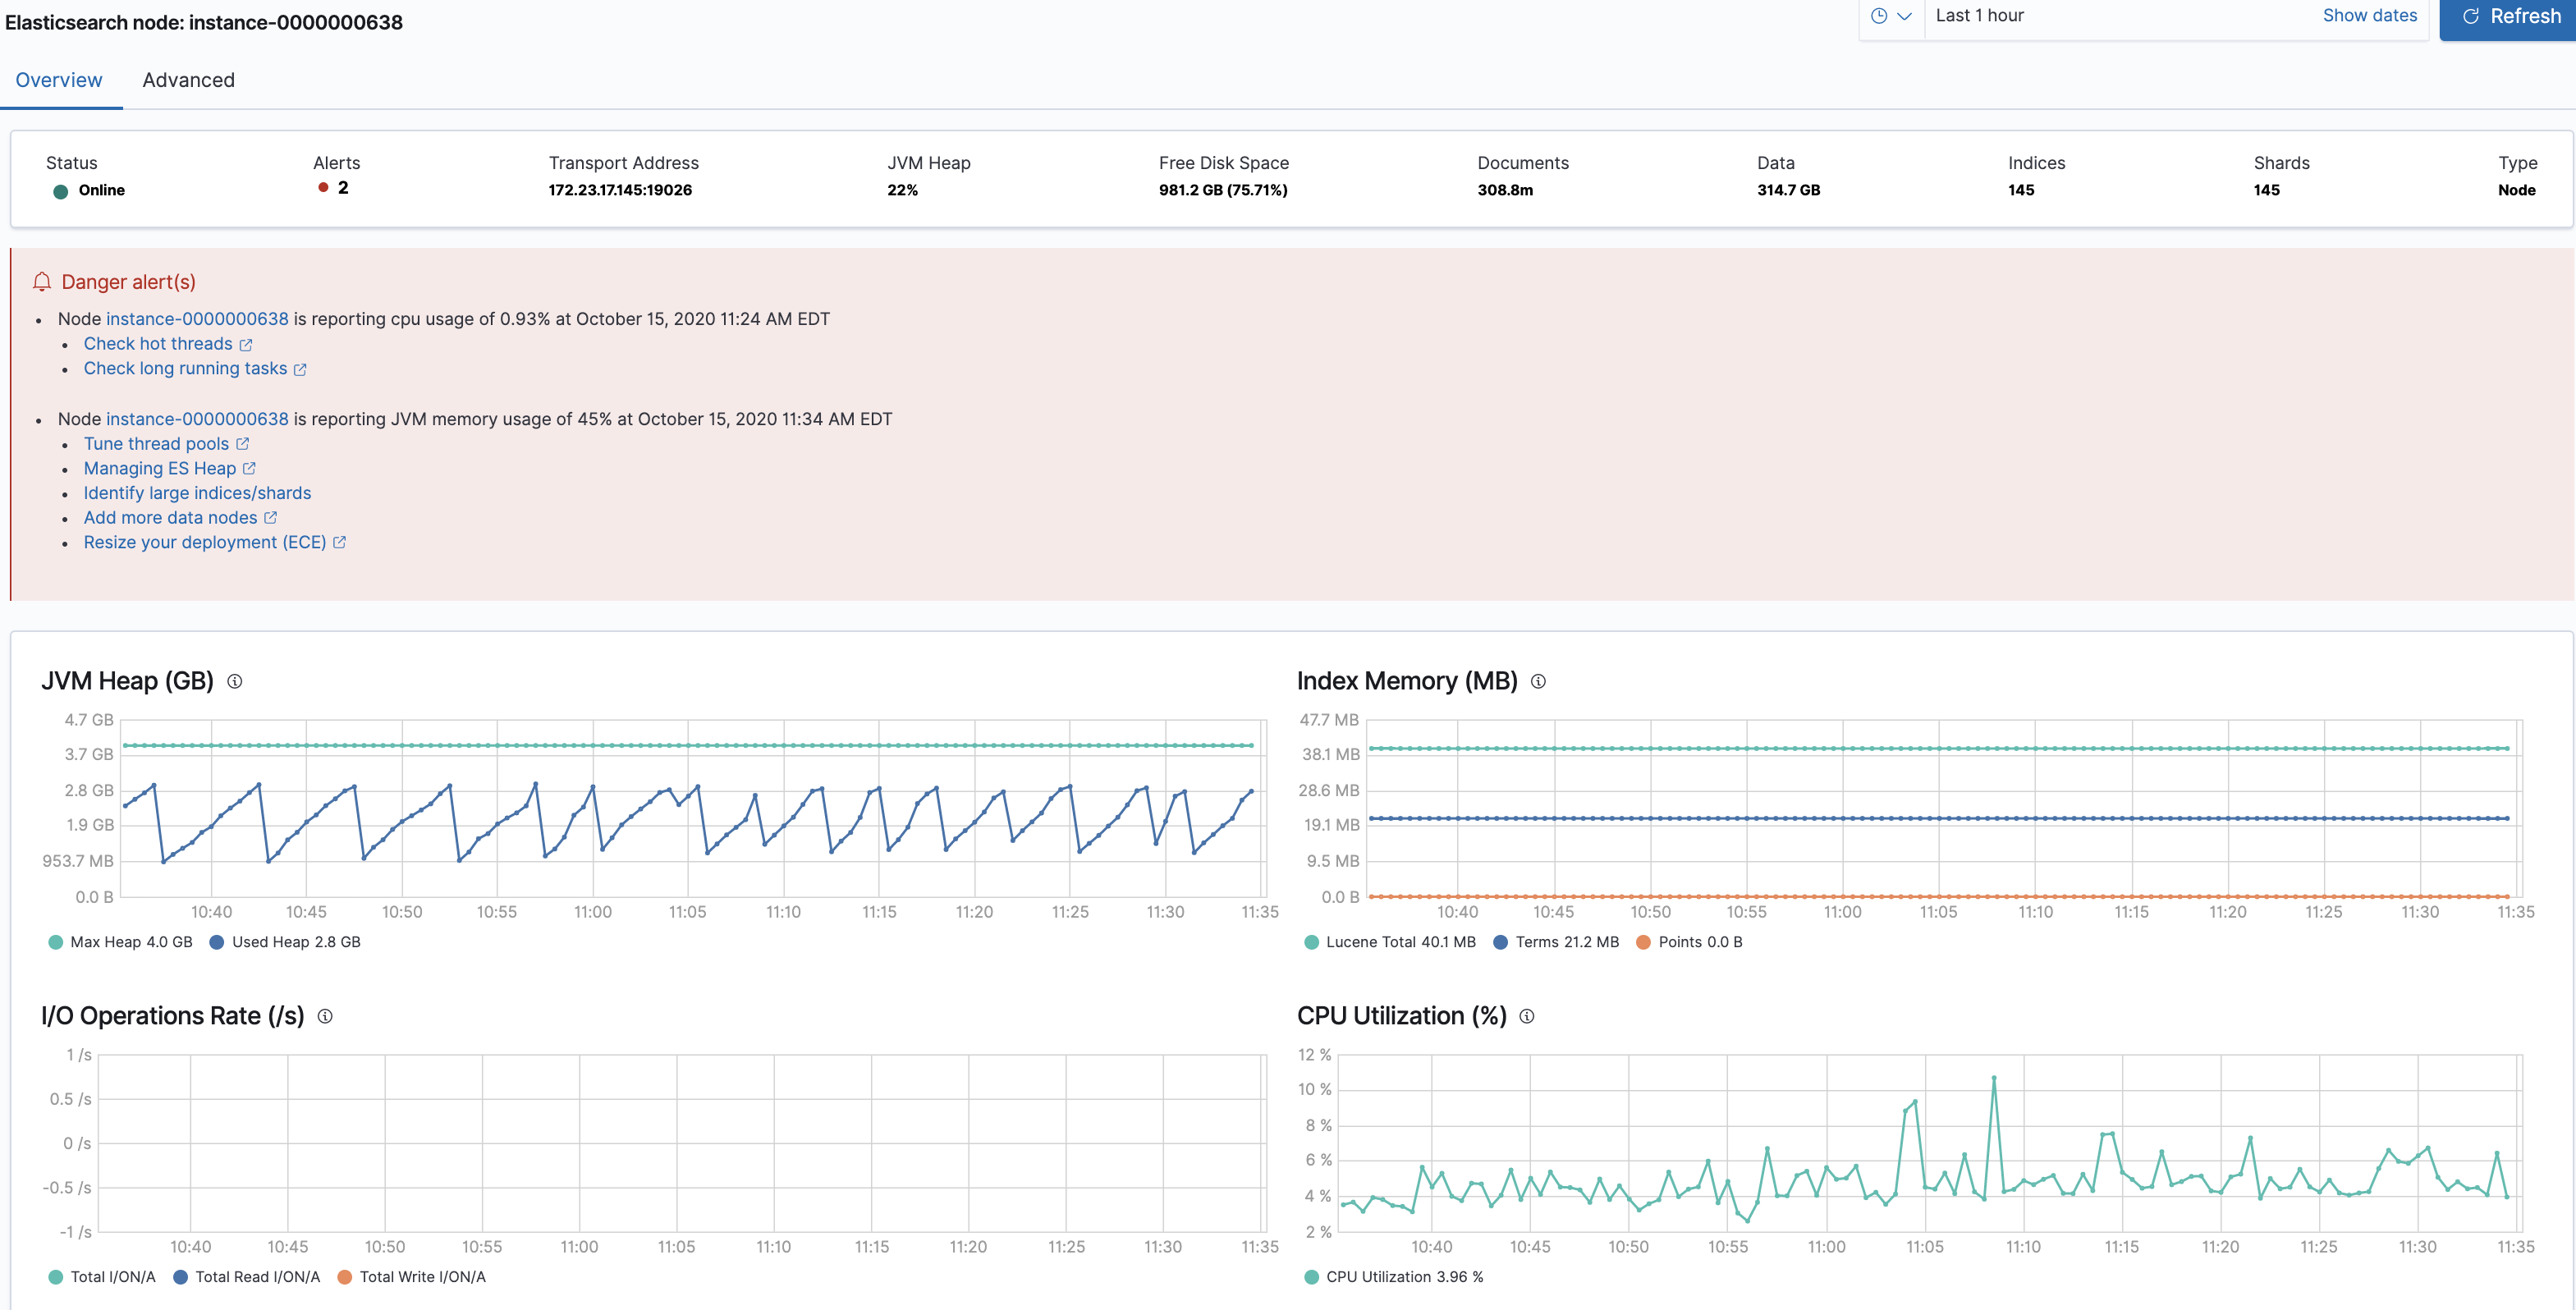Open Managing ES Heap link
Image resolution: width=2576 pixels, height=1310 pixels.
[x=160, y=469]
